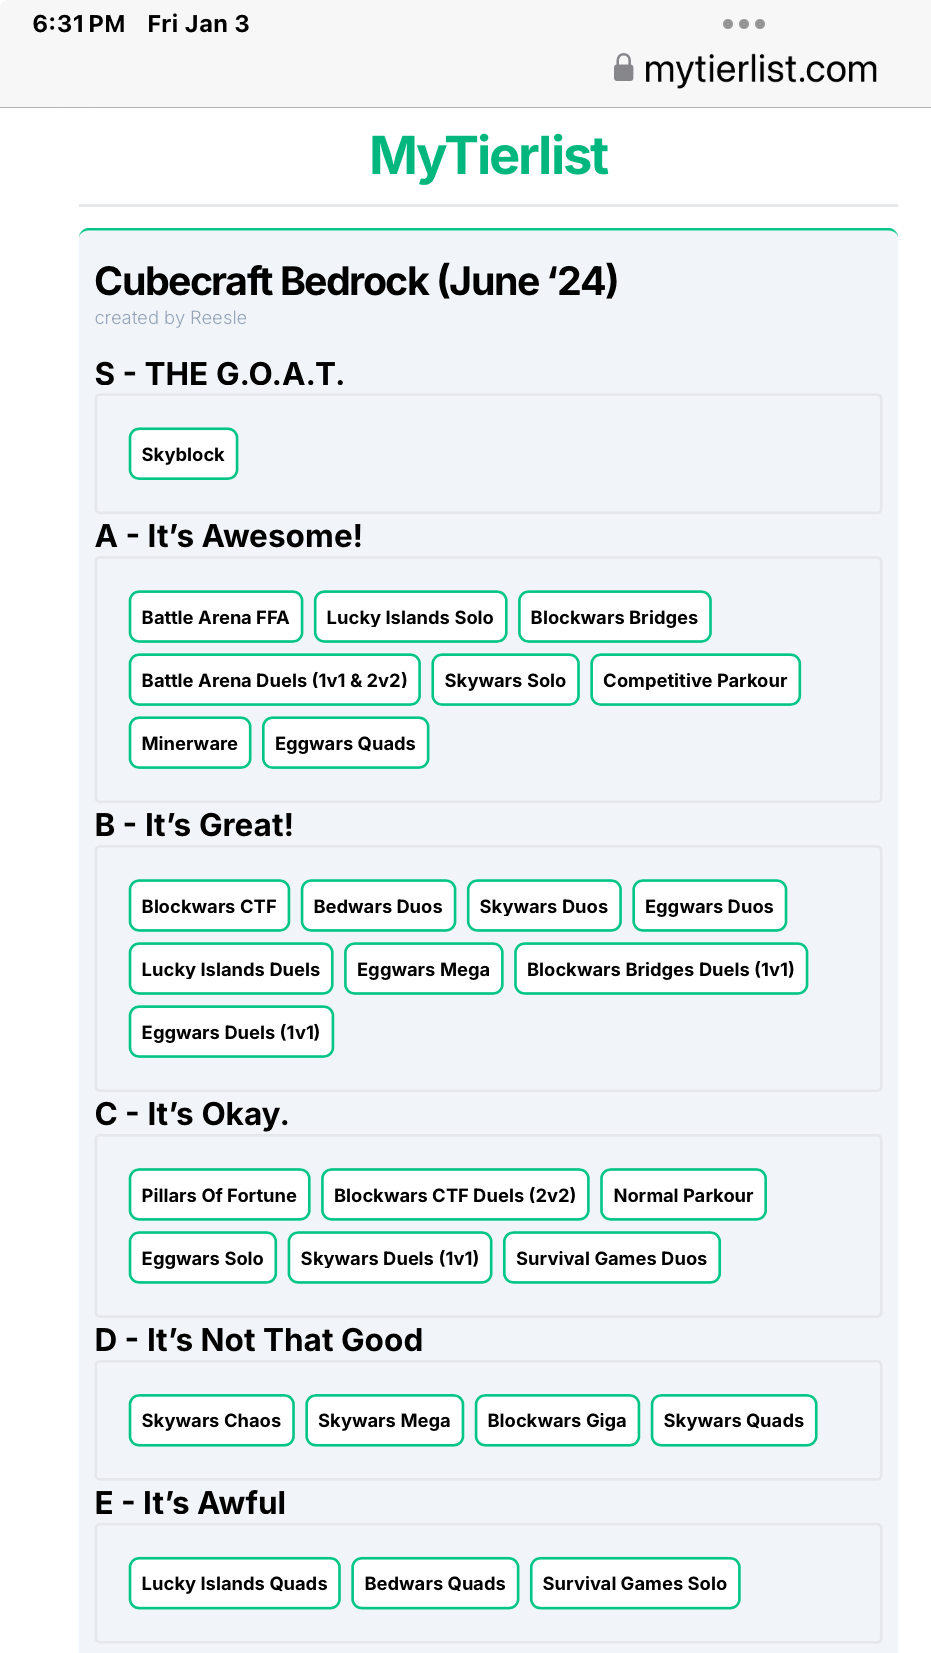
Task: Tap the lock icon beside mytierlist.com
Action: (x=623, y=68)
